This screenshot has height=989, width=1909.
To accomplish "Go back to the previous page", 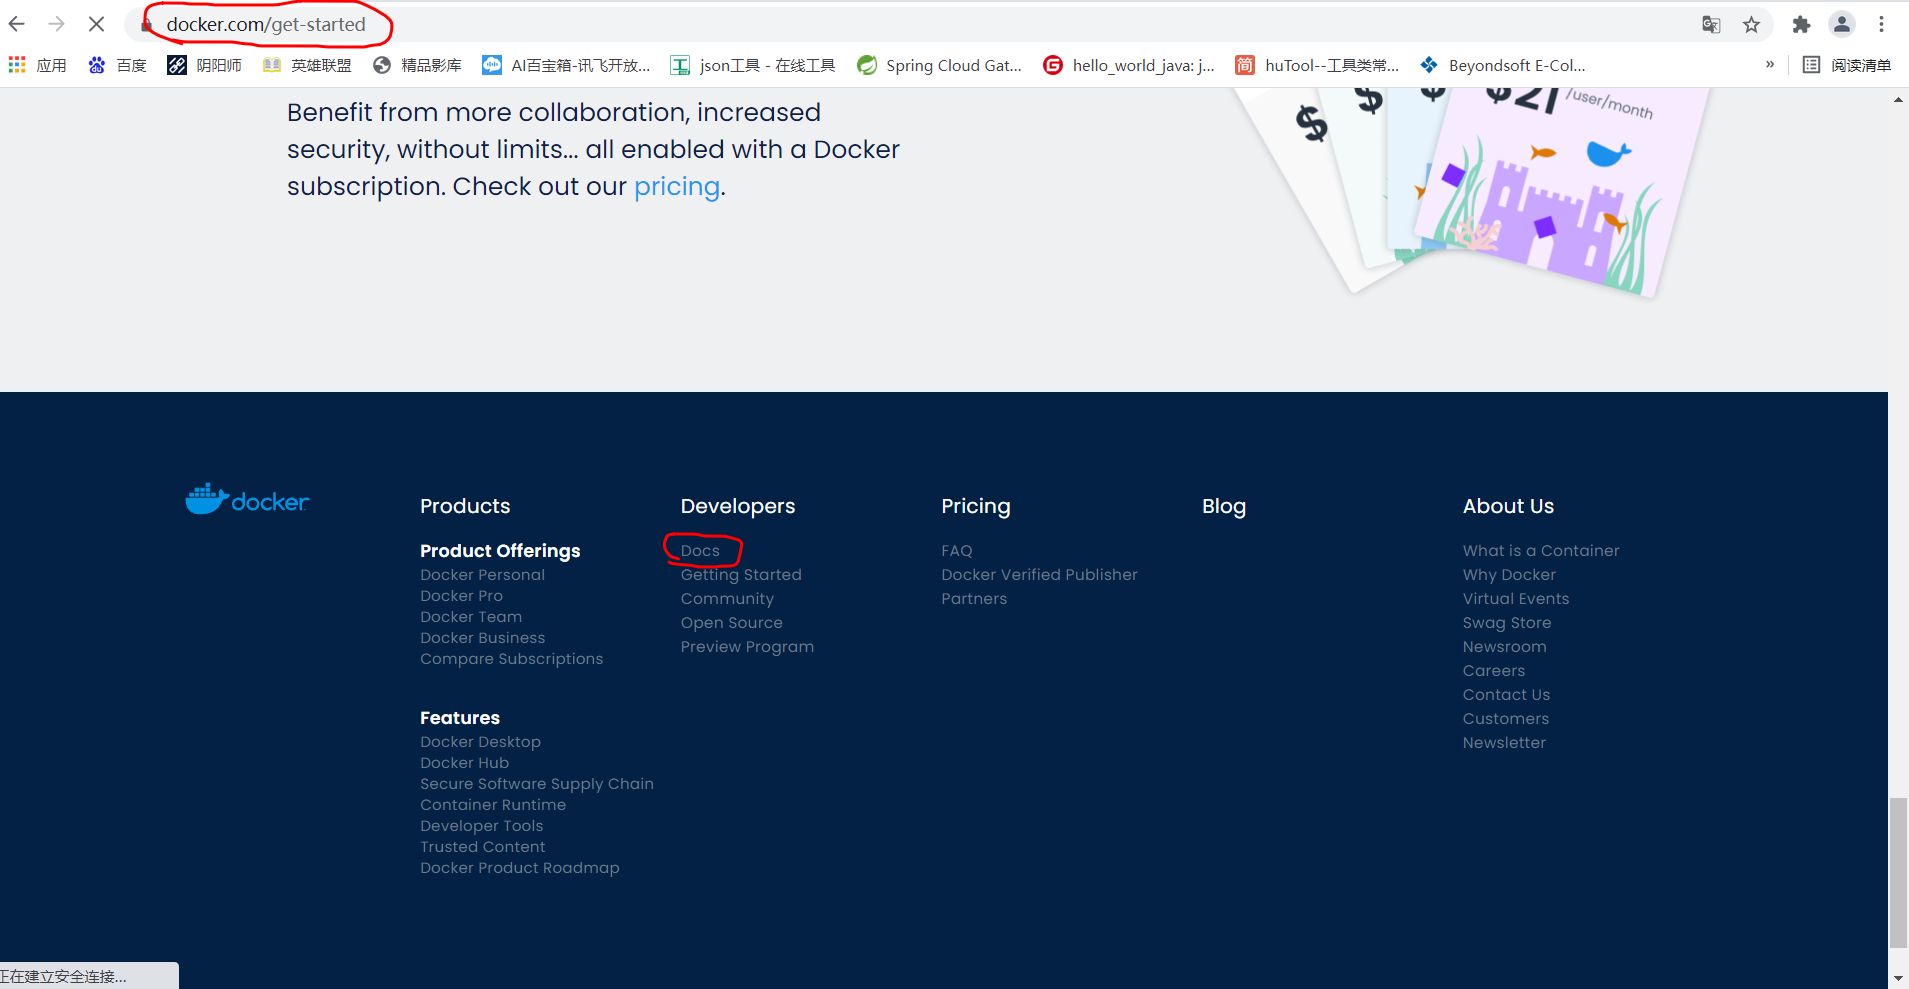I will point(17,24).
